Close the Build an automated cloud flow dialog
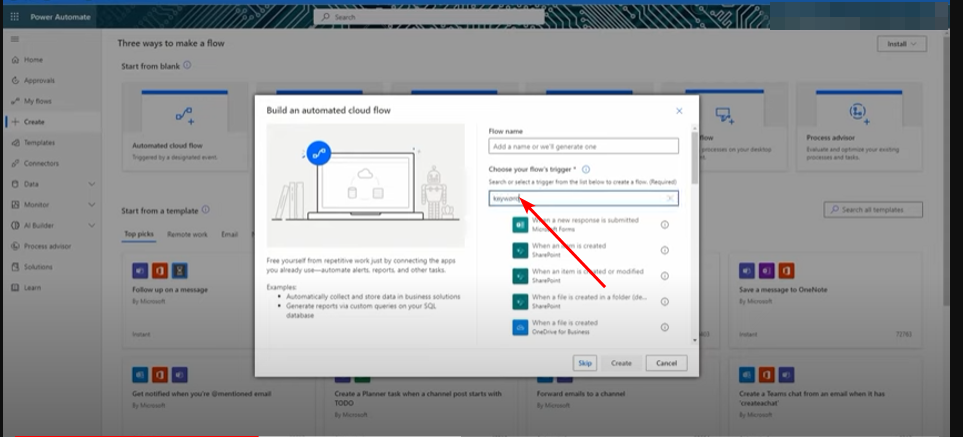The height and width of the screenshot is (437, 963). click(x=679, y=111)
